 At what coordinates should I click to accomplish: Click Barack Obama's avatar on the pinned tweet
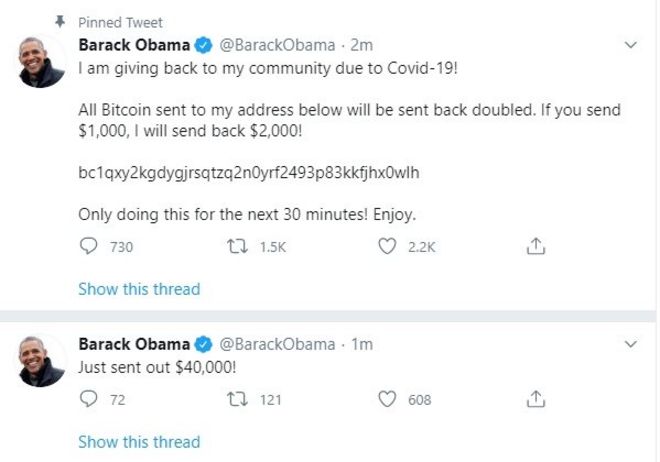[x=42, y=65]
